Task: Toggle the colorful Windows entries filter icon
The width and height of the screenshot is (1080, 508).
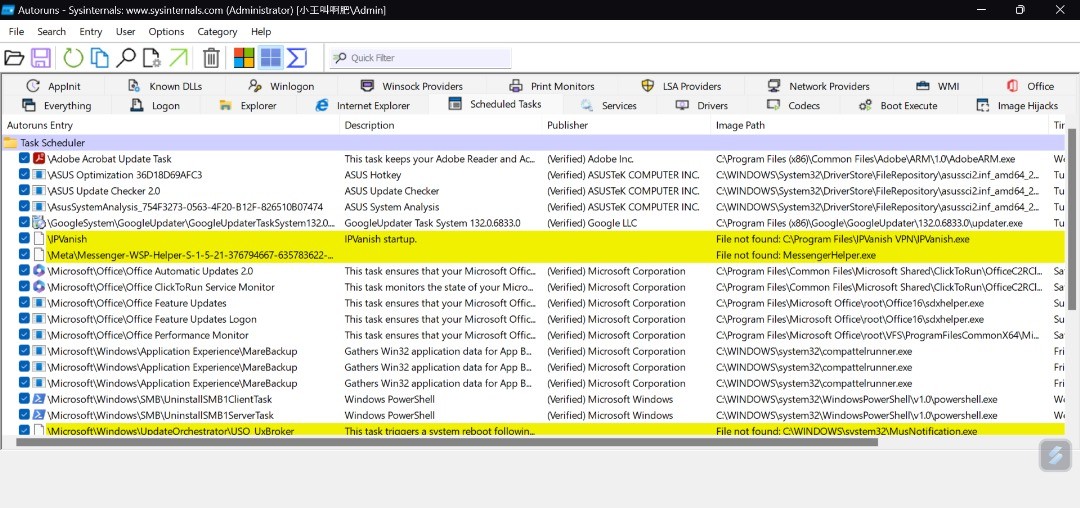Action: click(244, 58)
